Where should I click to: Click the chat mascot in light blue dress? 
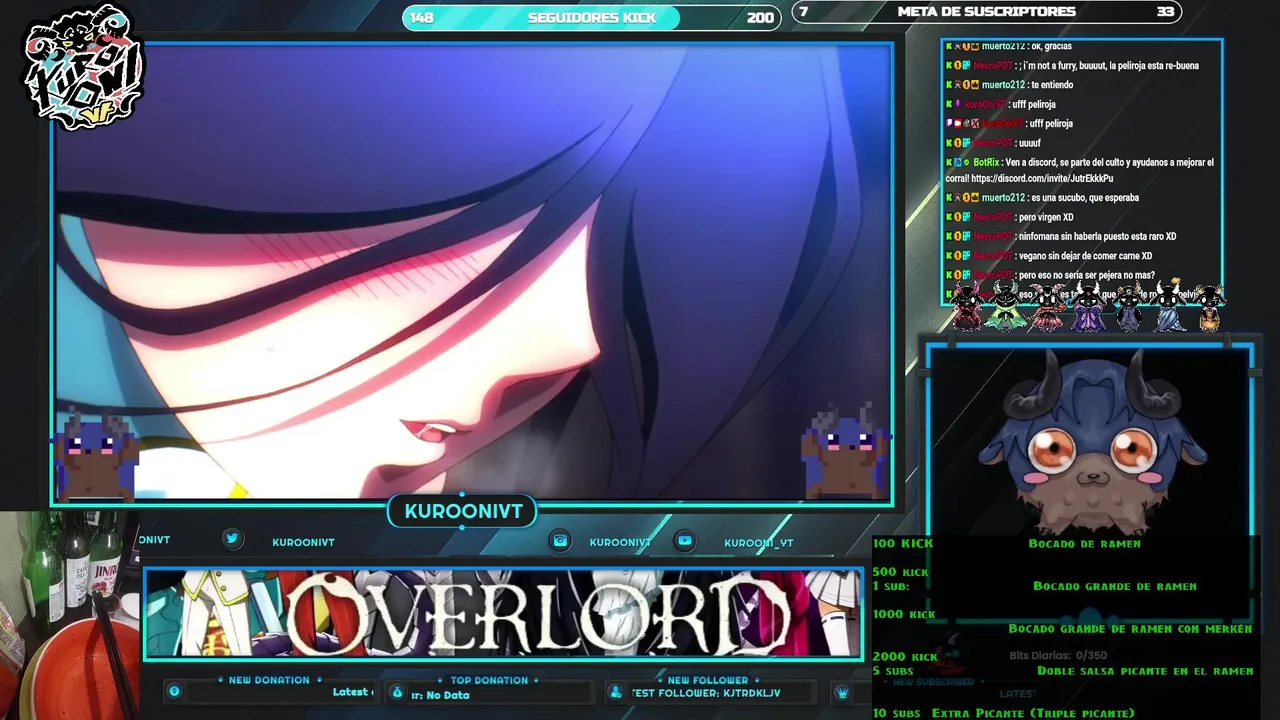(1168, 306)
